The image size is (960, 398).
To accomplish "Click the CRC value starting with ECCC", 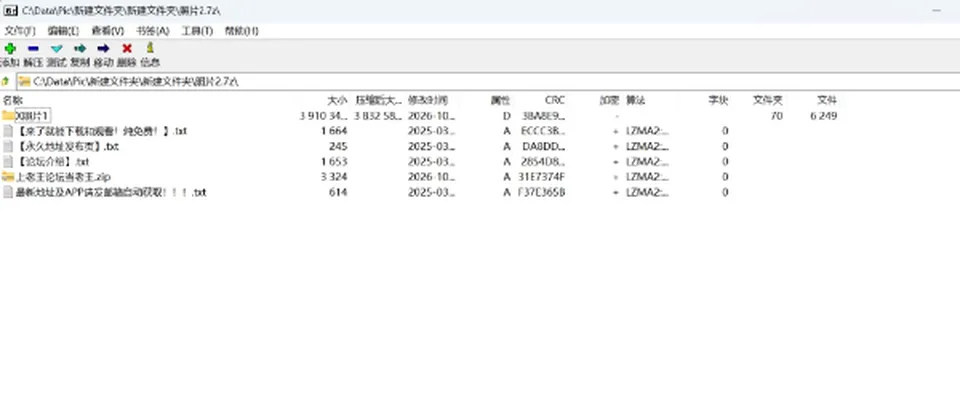I will pyautogui.click(x=543, y=131).
